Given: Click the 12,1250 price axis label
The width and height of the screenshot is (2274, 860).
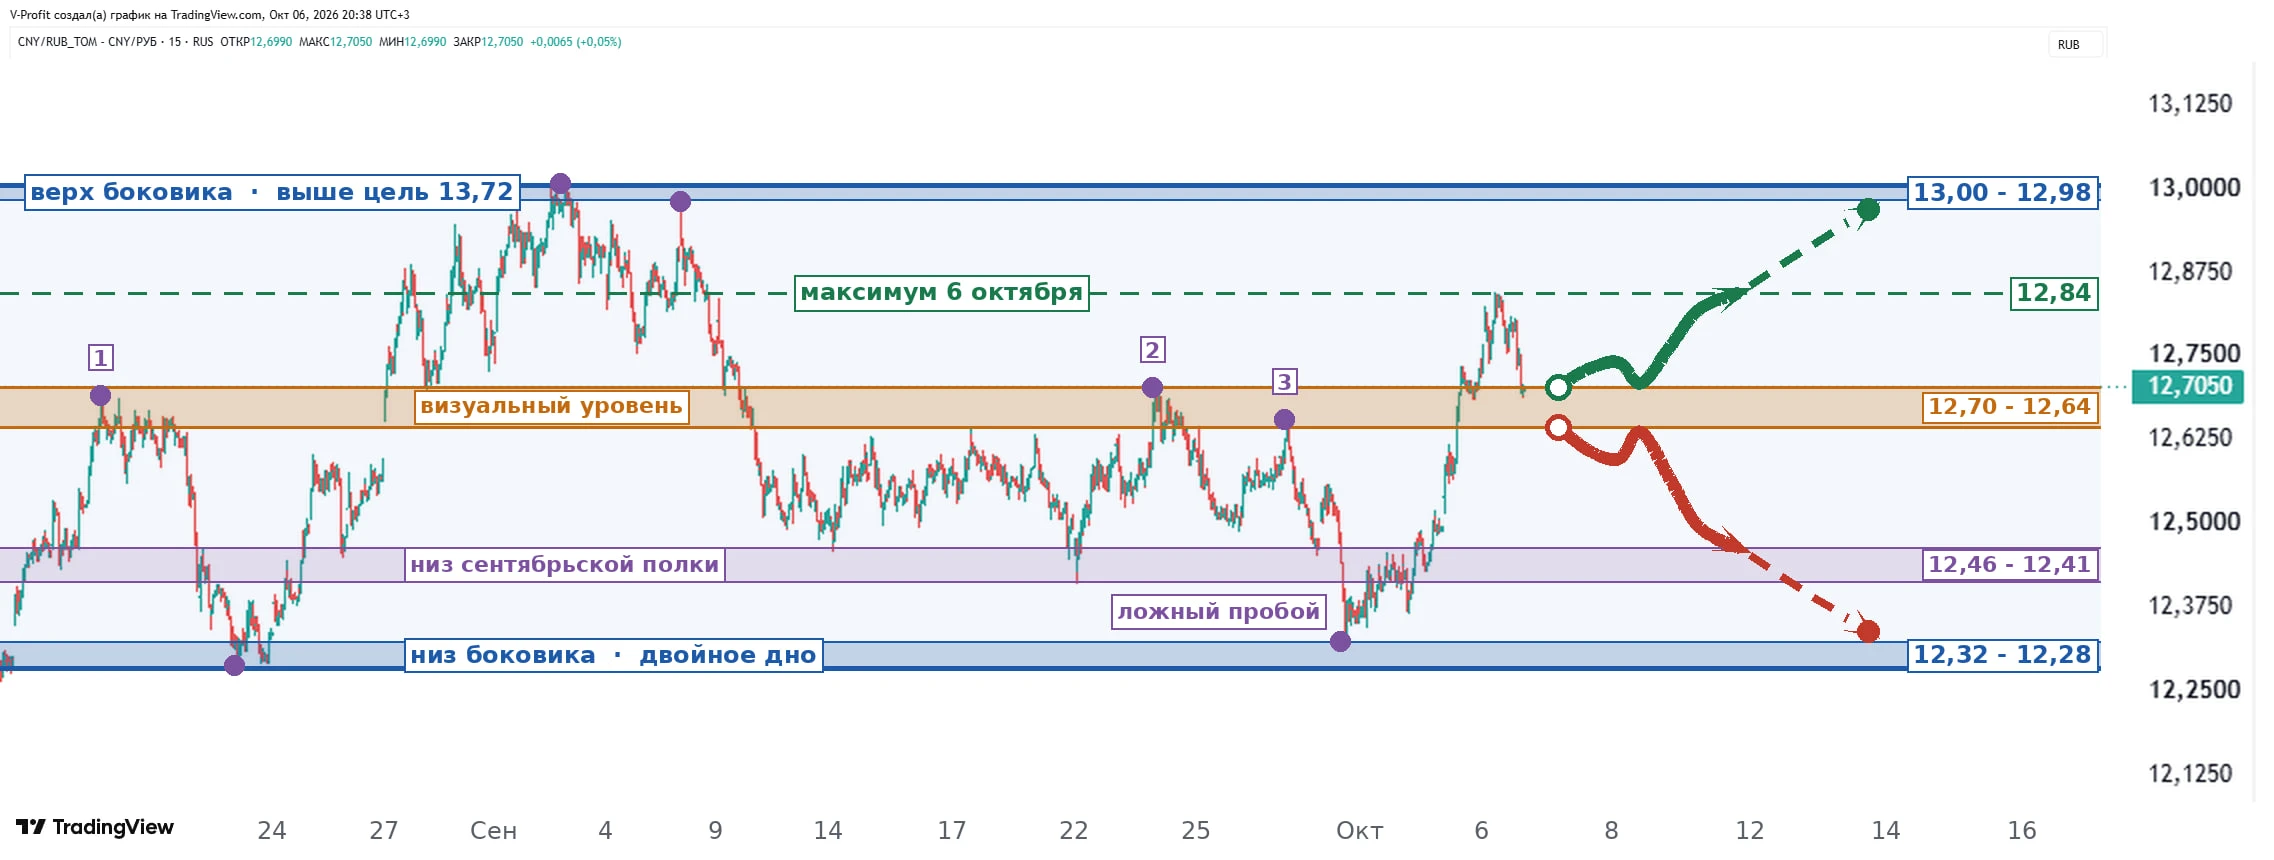Looking at the screenshot, I should click(x=2190, y=774).
